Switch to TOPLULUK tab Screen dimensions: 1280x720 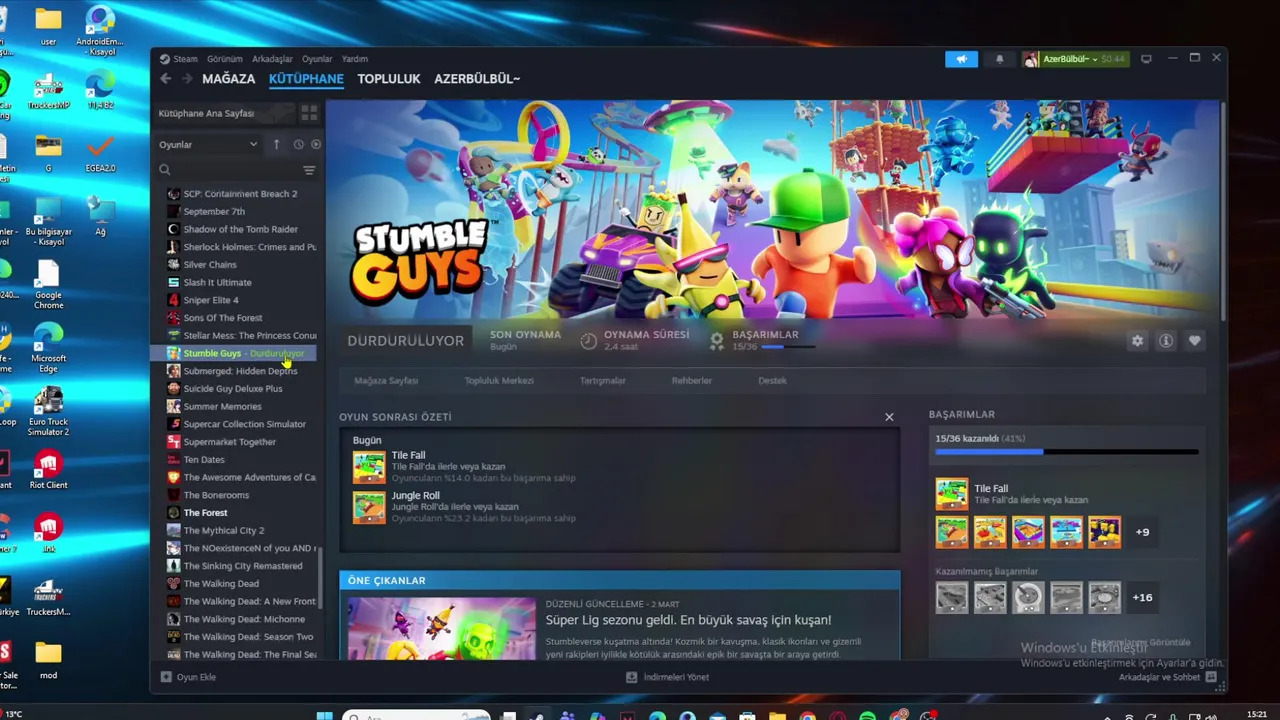pos(389,79)
